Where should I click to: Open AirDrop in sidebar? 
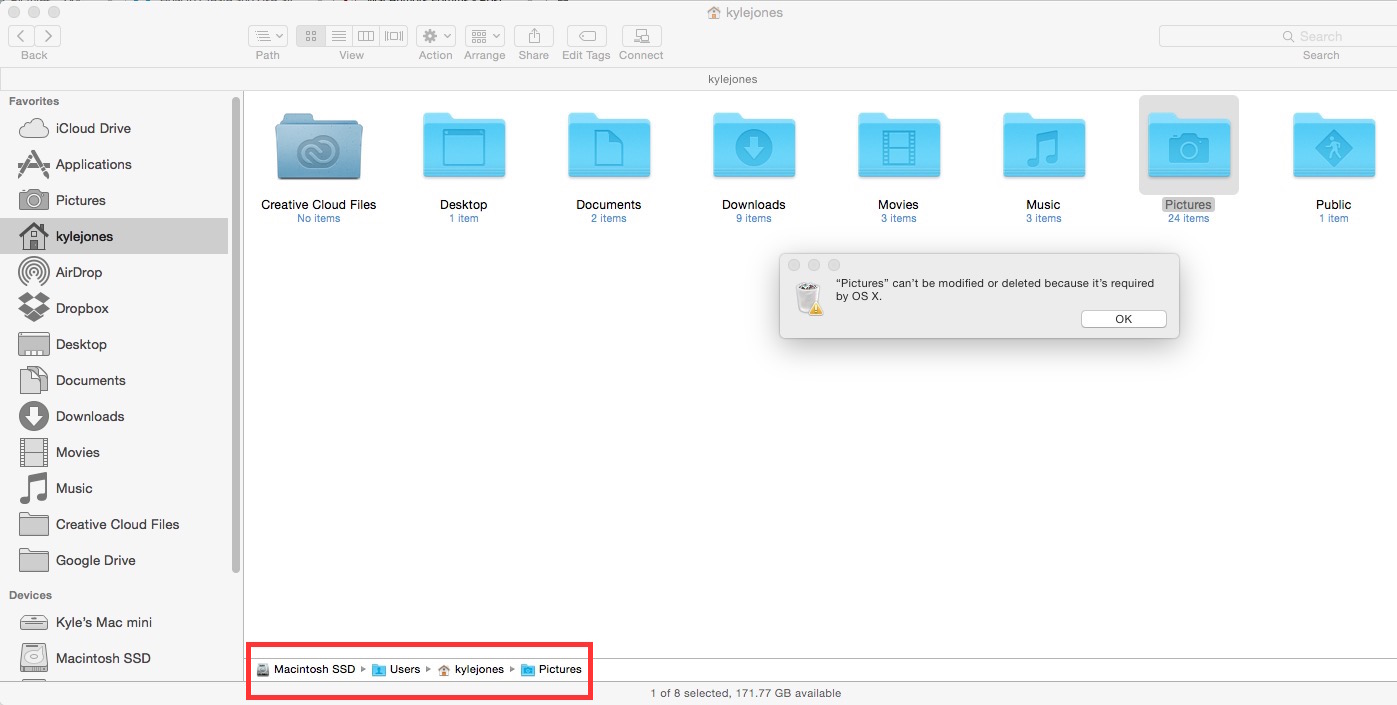coord(114,272)
